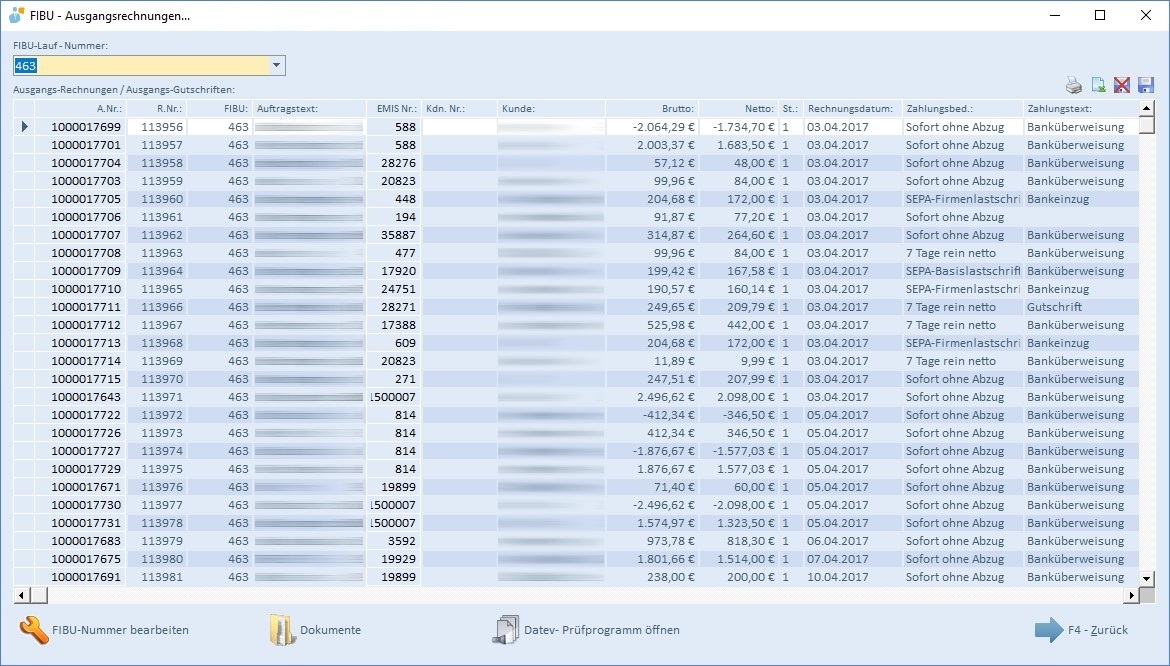Click the horizontal scrollbar thumb
This screenshot has height=666, width=1170.
(38, 595)
